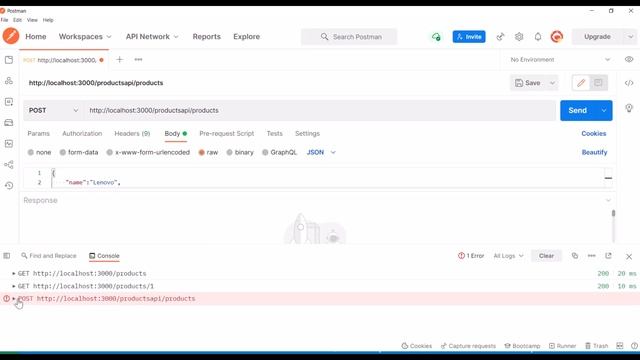
Task: Open the info lightbulb icon
Action: 629,108
